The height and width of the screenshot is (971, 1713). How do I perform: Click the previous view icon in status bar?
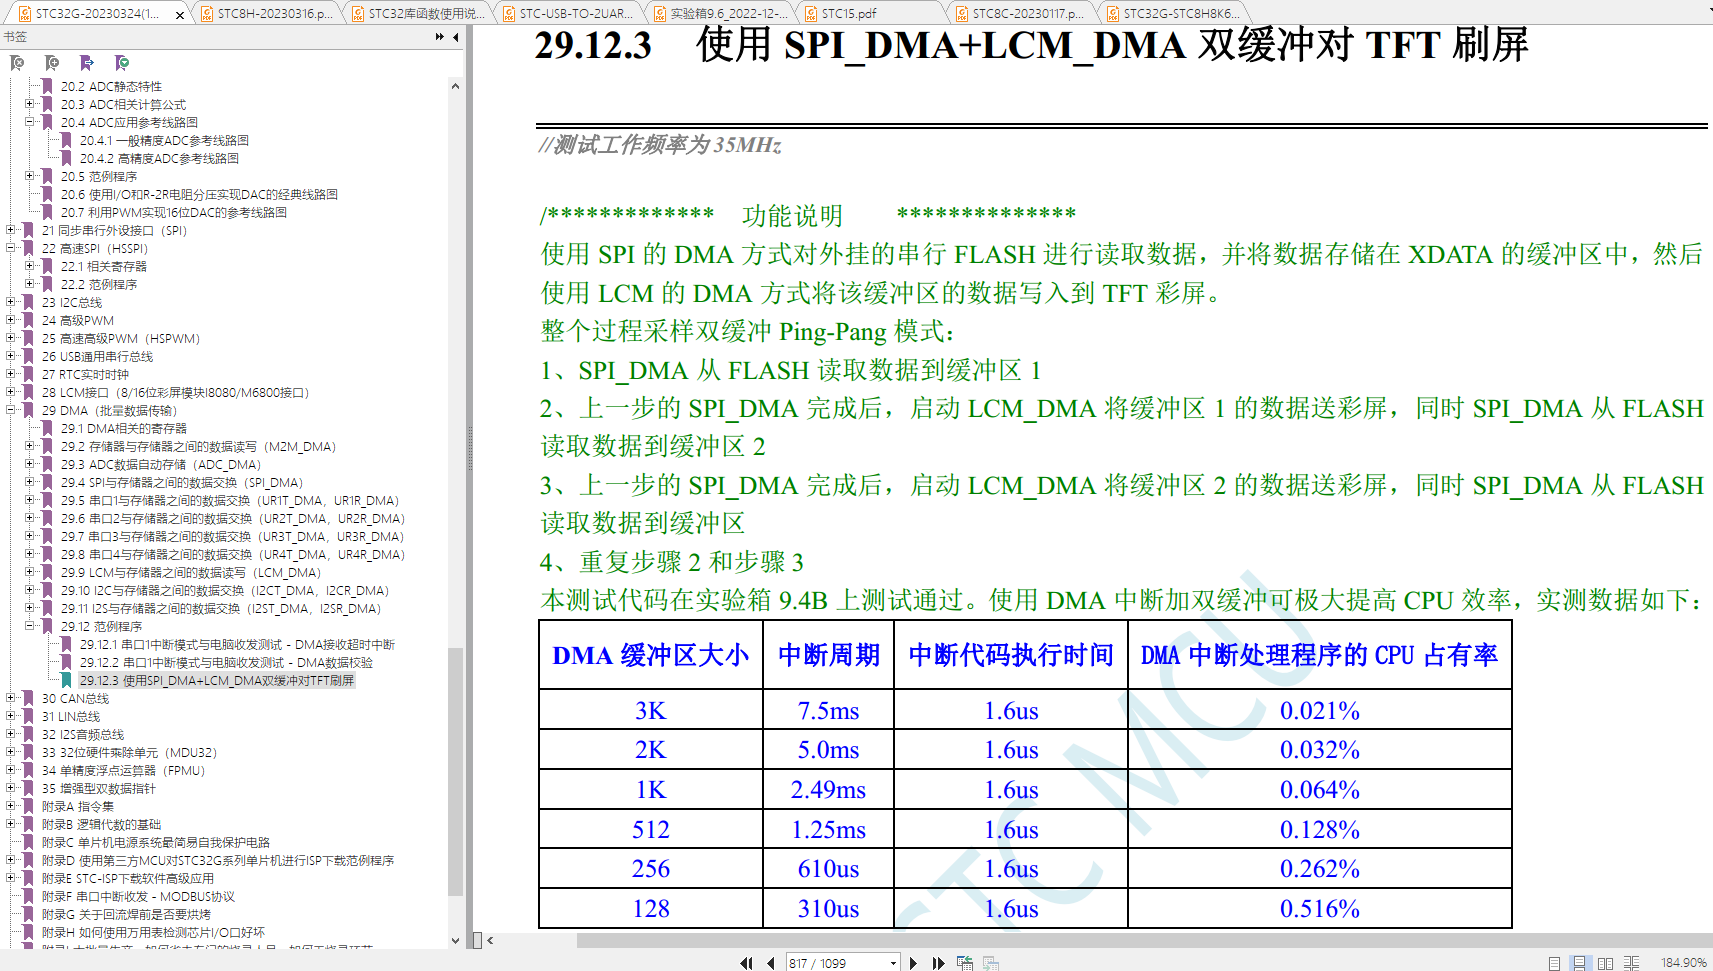964,963
